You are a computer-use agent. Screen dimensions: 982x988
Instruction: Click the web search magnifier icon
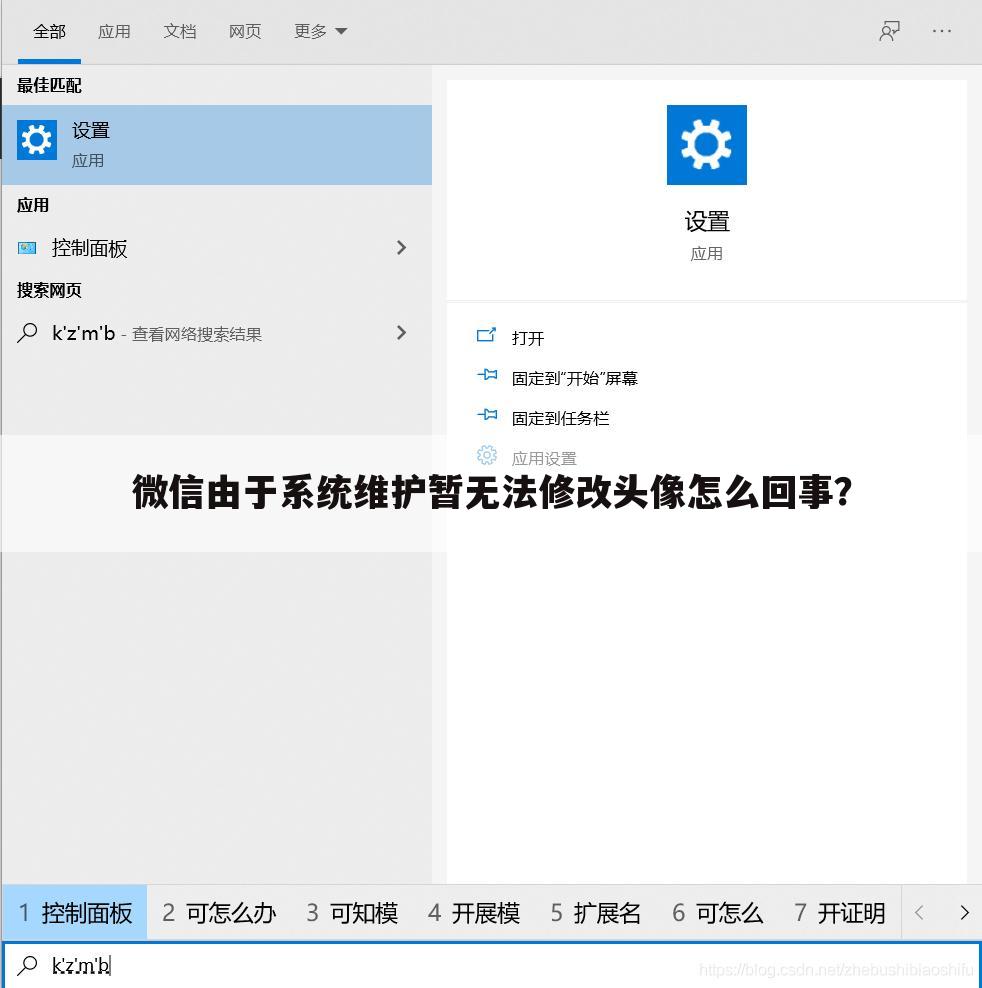(27, 333)
